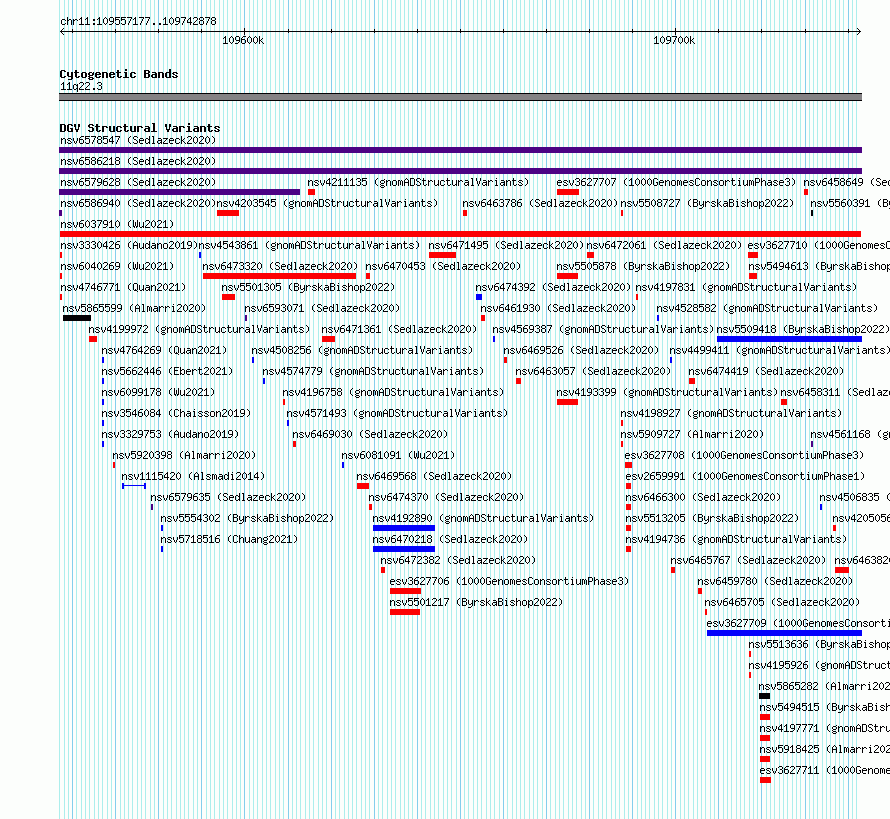This screenshot has width=890, height=819.
Task: Open nsv6037910 (Wu2021) variant label
Action: tap(117, 224)
